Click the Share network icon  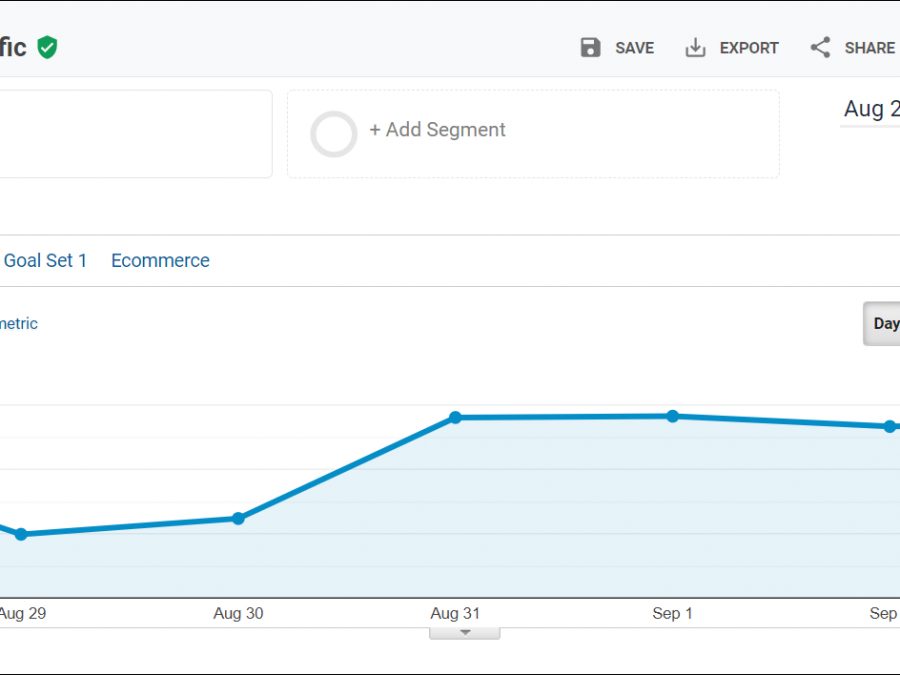[x=820, y=48]
